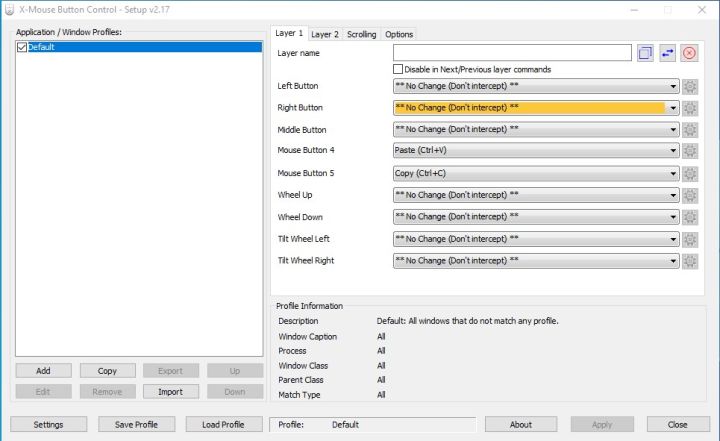Click the gear icon beside Wheel Up
The height and width of the screenshot is (441, 720).
pos(689,195)
